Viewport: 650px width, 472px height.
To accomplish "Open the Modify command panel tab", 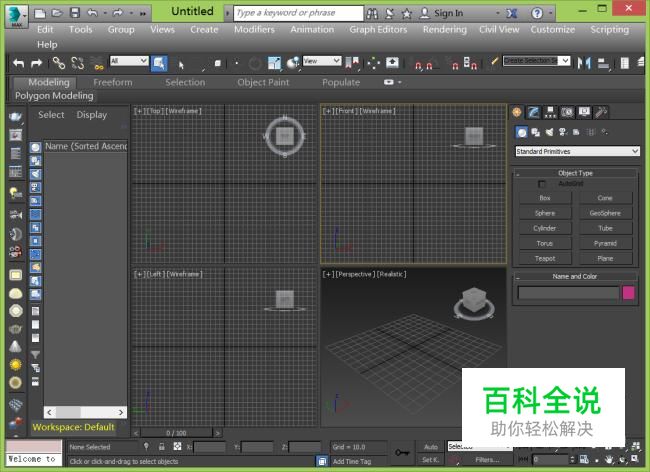I will point(534,113).
